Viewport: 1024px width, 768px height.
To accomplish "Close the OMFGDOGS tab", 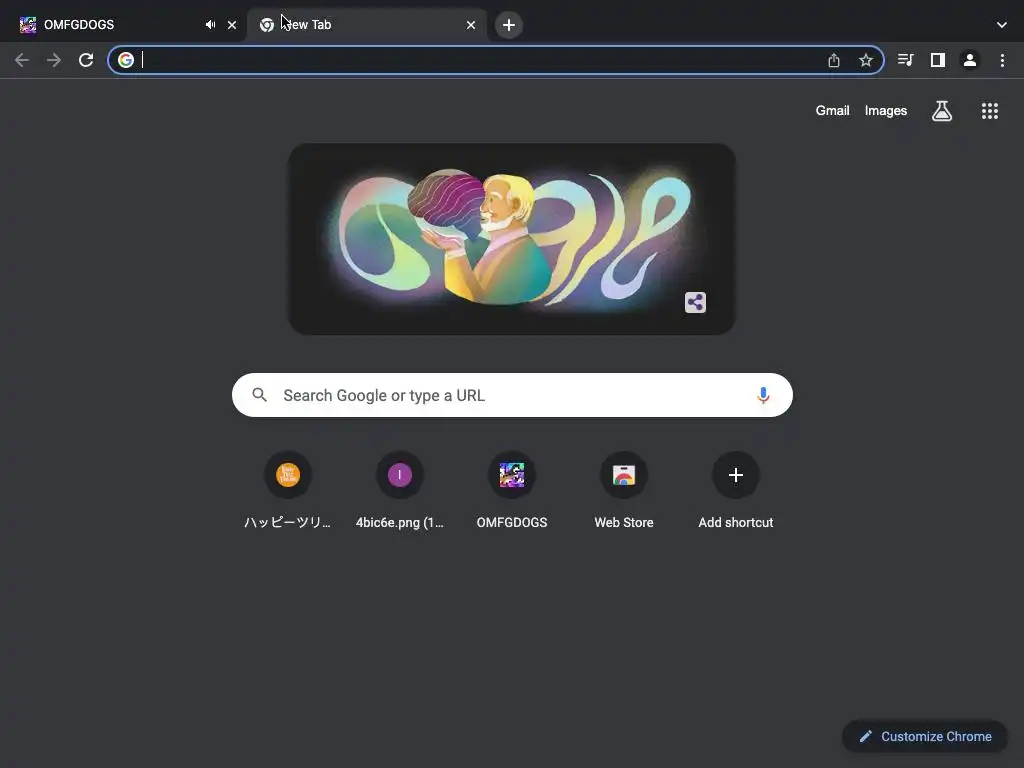I will [x=232, y=25].
